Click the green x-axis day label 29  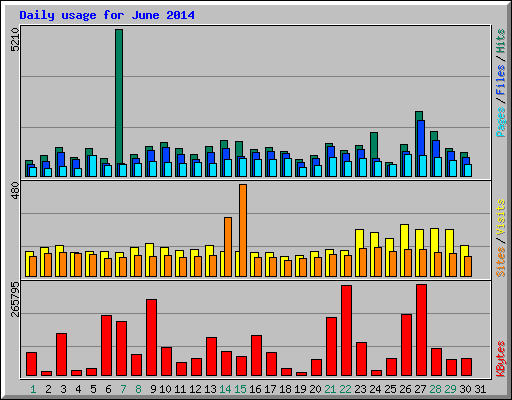point(450,389)
